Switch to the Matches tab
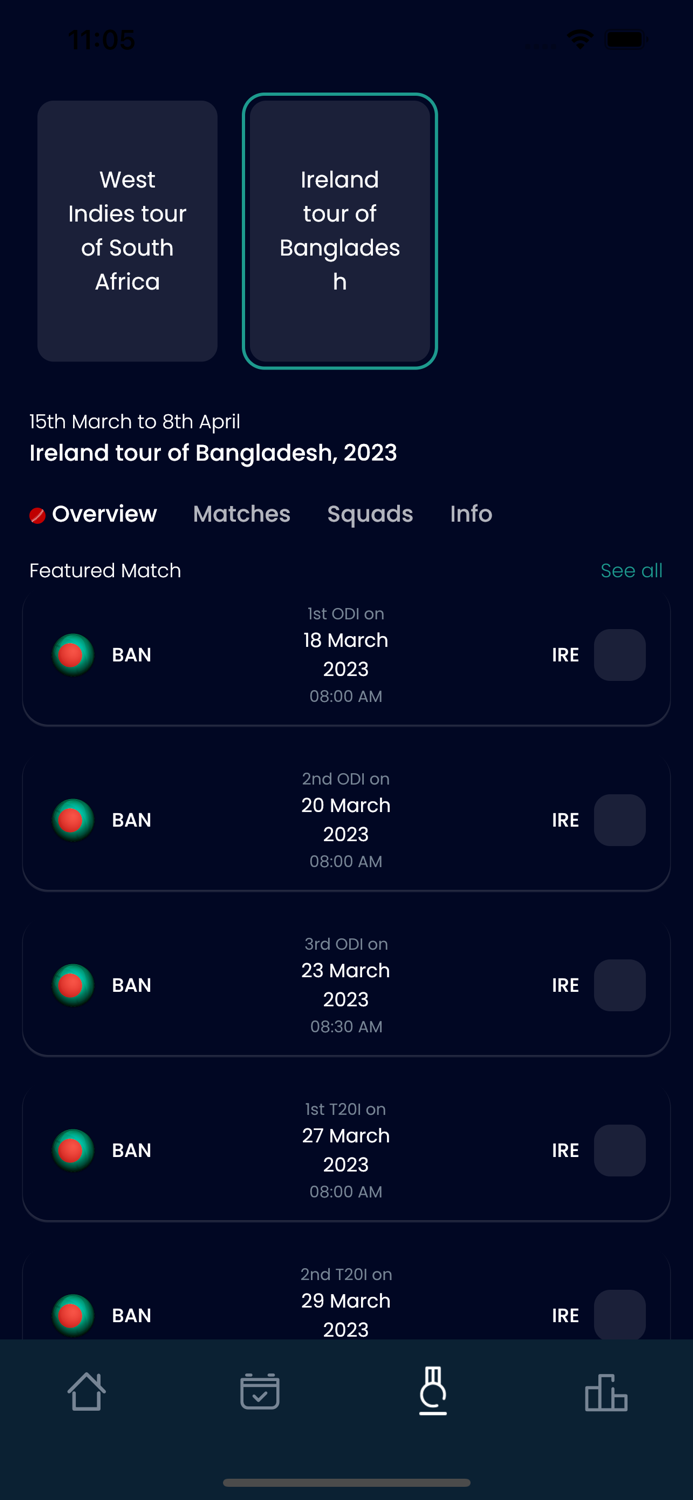 point(241,514)
